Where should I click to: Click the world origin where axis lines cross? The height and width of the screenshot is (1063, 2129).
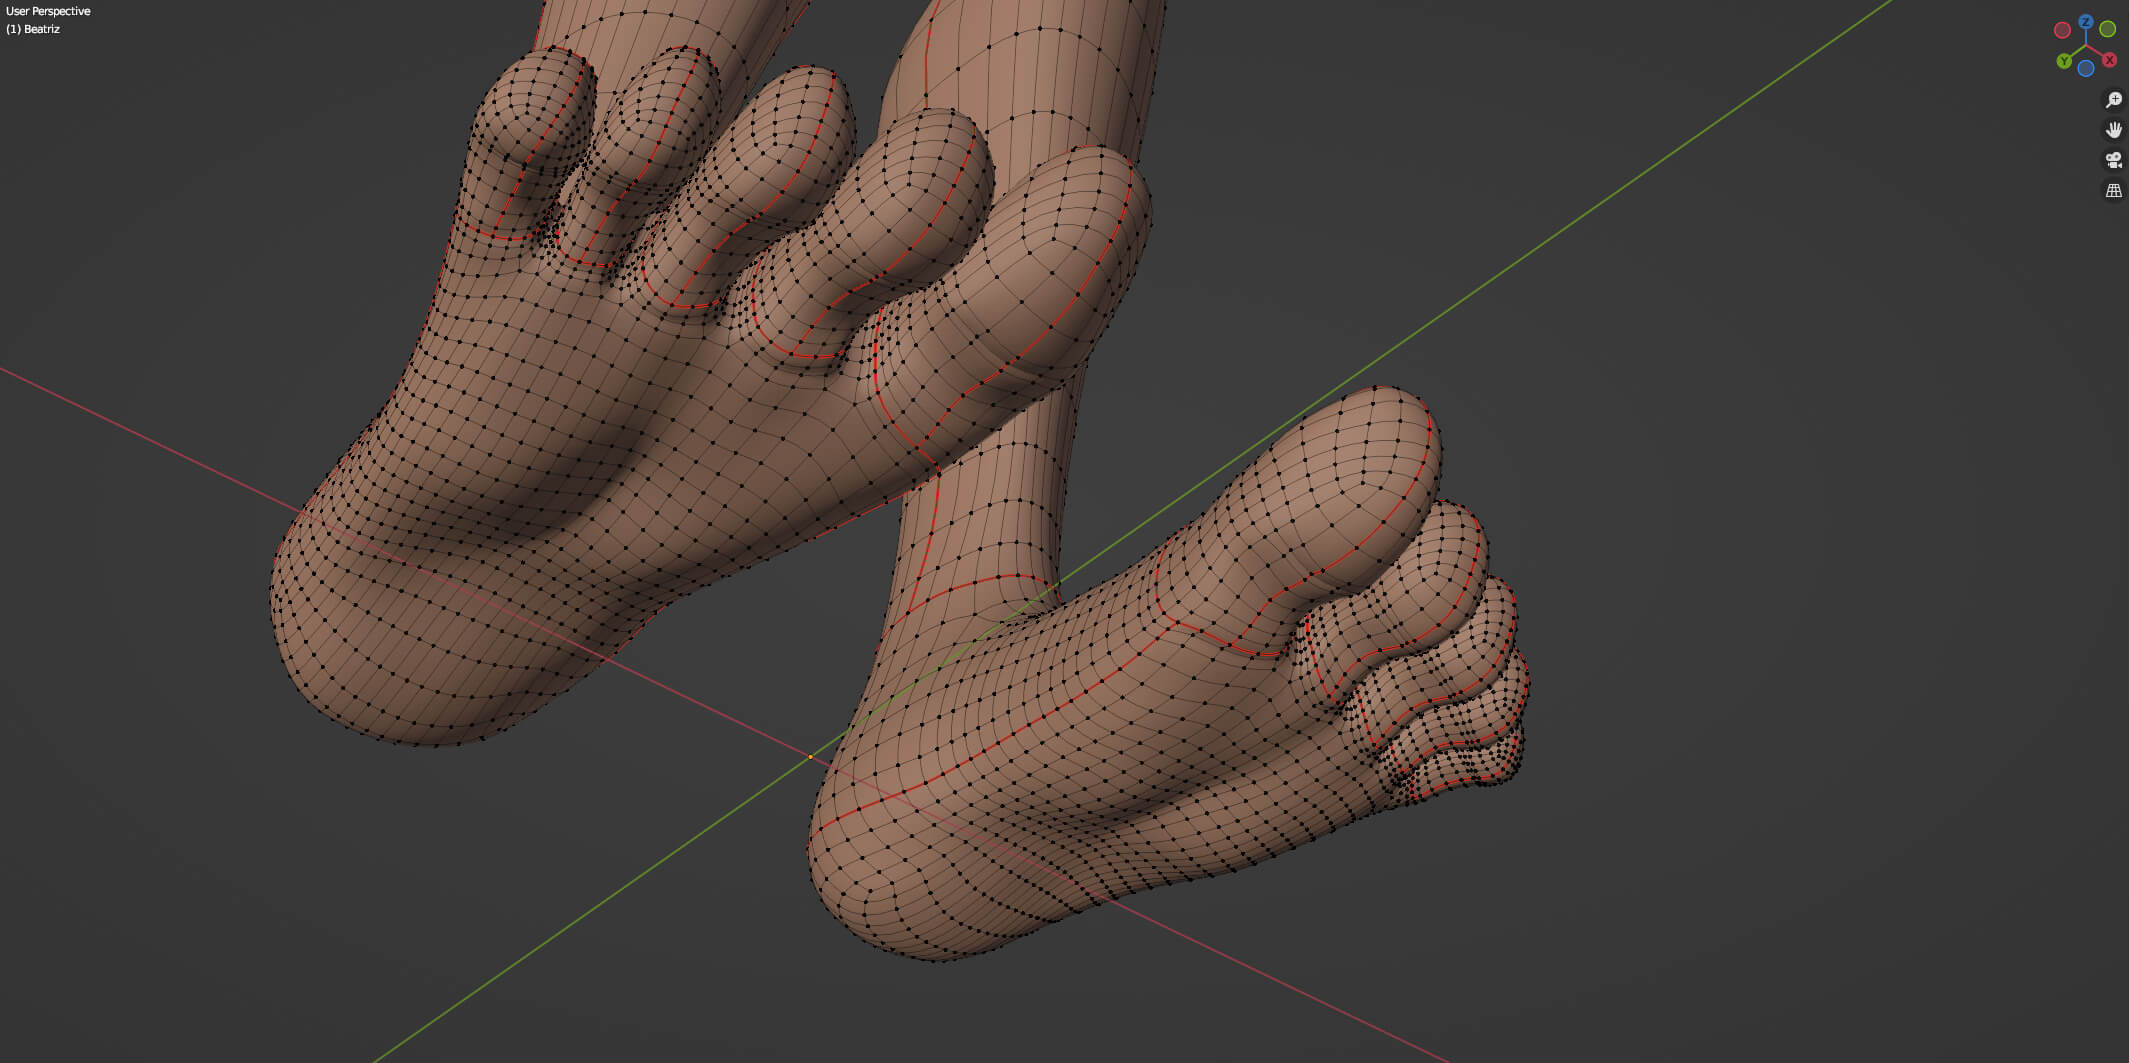(811, 757)
